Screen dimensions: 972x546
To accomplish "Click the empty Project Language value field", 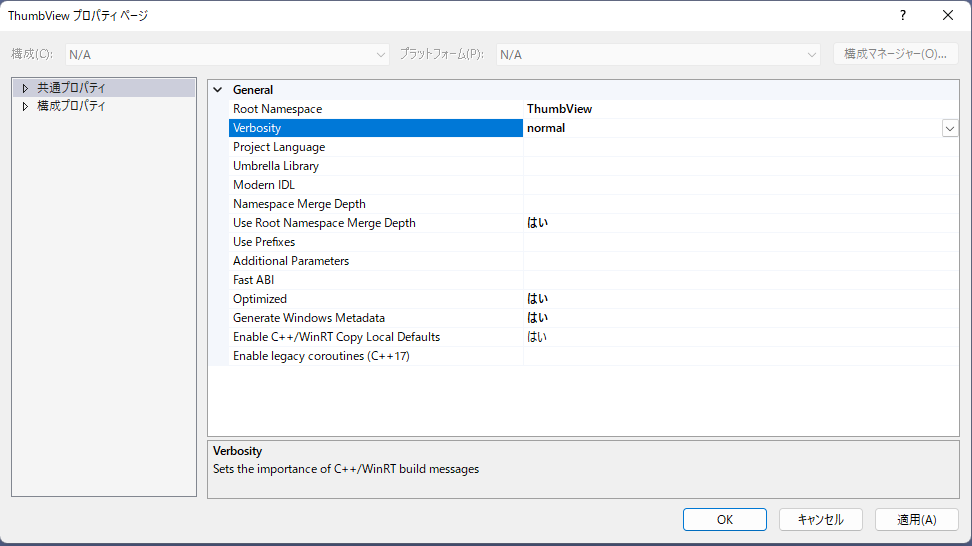I will pos(741,147).
